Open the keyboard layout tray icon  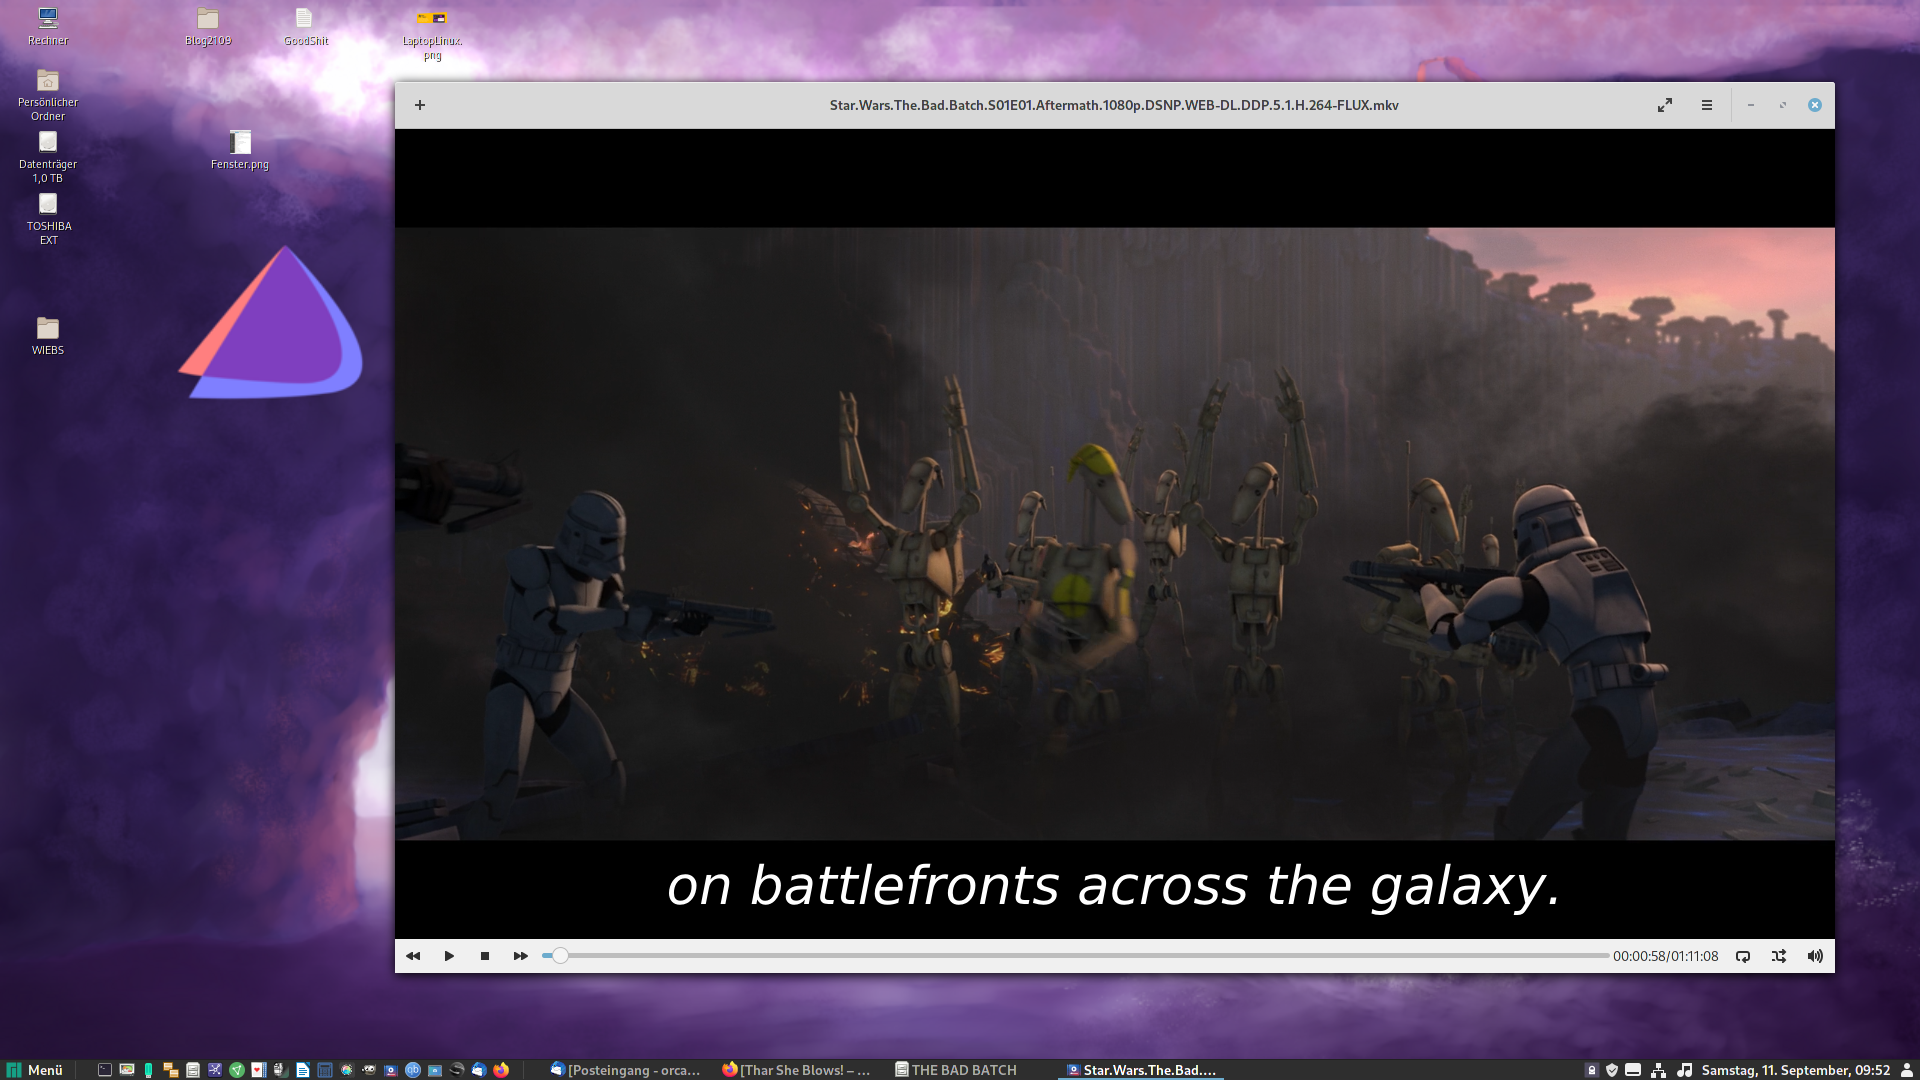click(x=1633, y=1070)
